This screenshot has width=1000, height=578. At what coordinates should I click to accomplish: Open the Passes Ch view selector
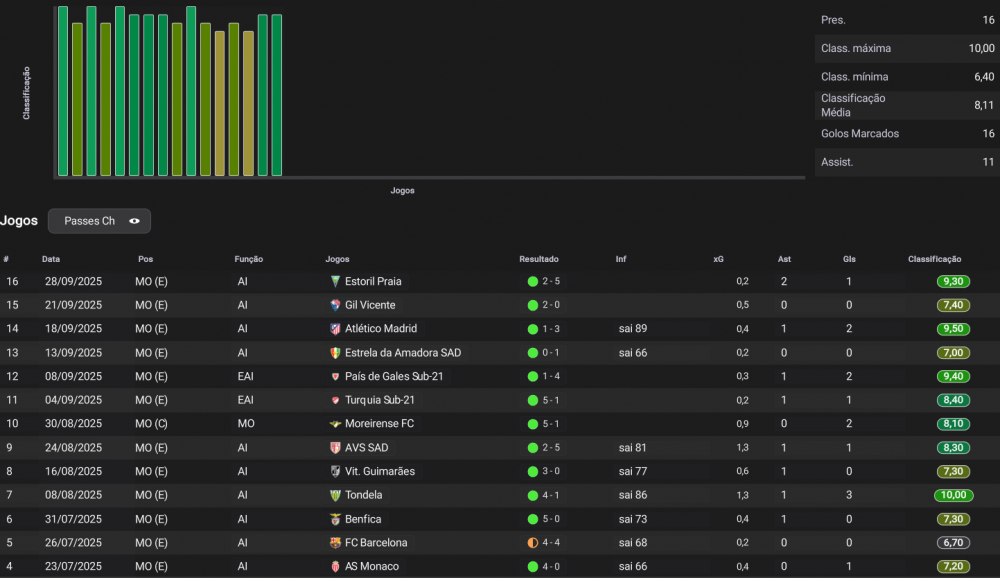point(99,221)
